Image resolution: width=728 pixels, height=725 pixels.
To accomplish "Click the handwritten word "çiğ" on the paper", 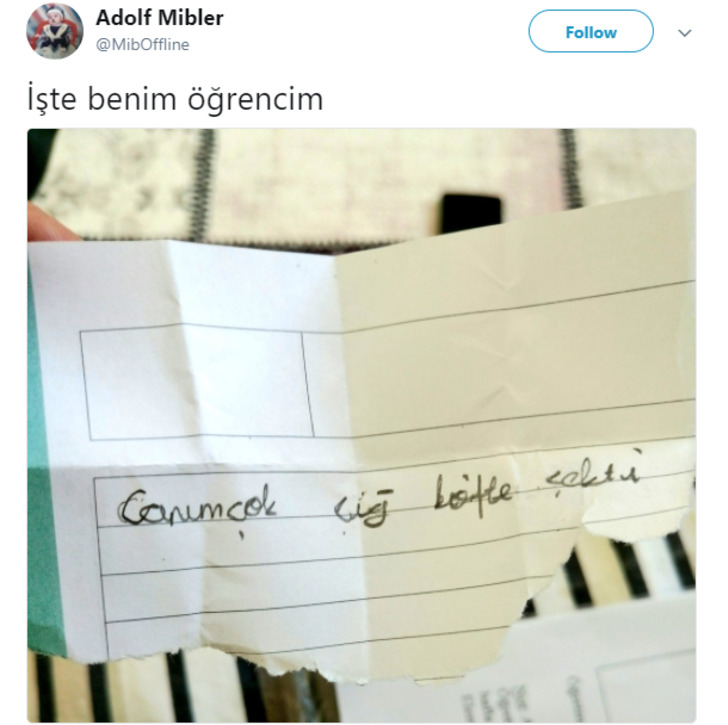I will [x=361, y=510].
